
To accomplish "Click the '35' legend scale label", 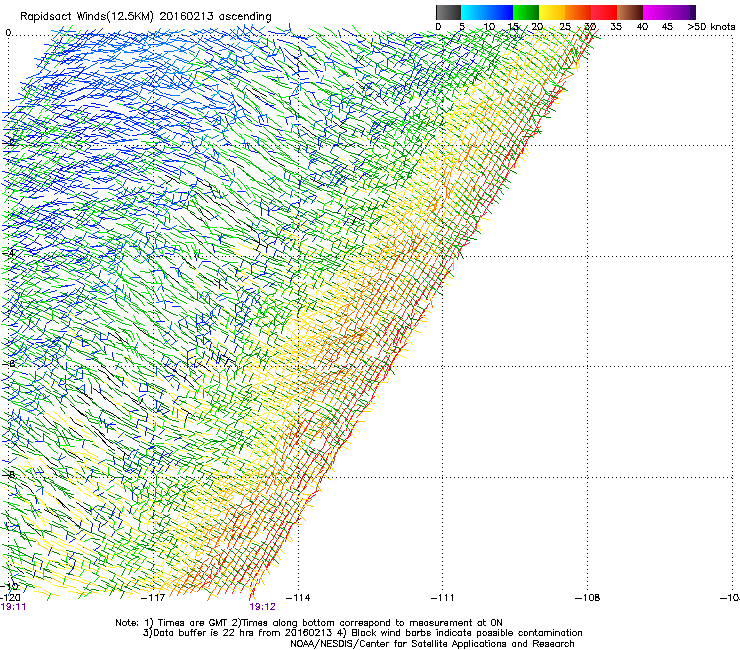I will [616, 27].
